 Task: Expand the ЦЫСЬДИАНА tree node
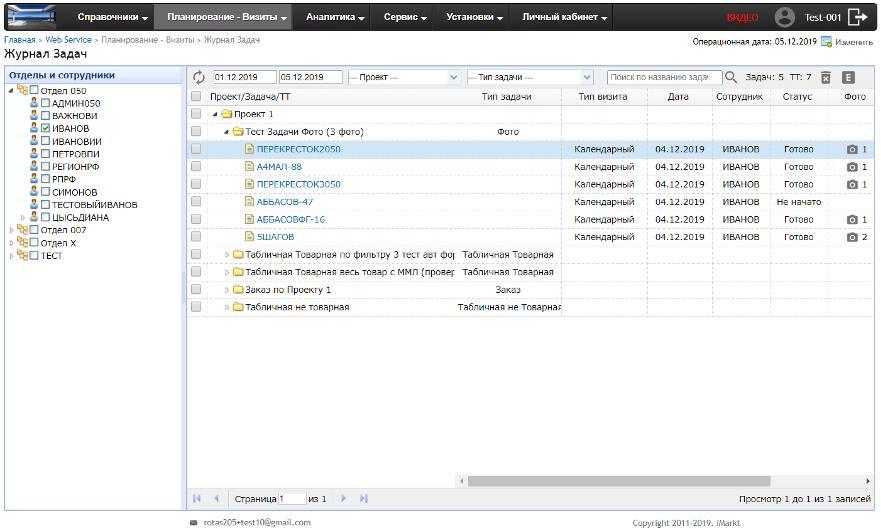coord(22,217)
